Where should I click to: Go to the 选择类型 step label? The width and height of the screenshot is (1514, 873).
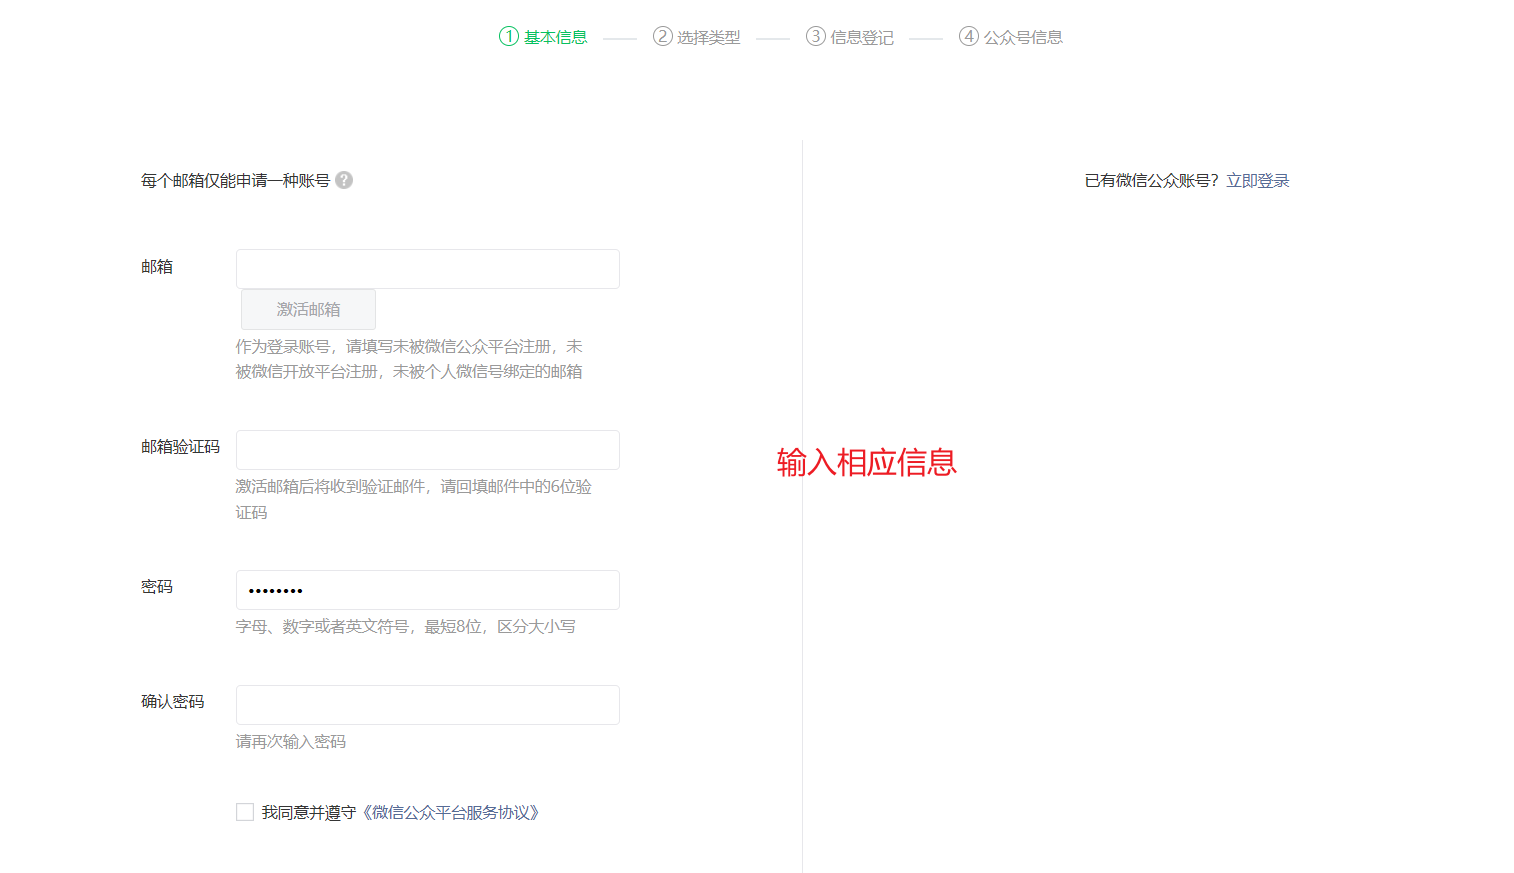[708, 38]
